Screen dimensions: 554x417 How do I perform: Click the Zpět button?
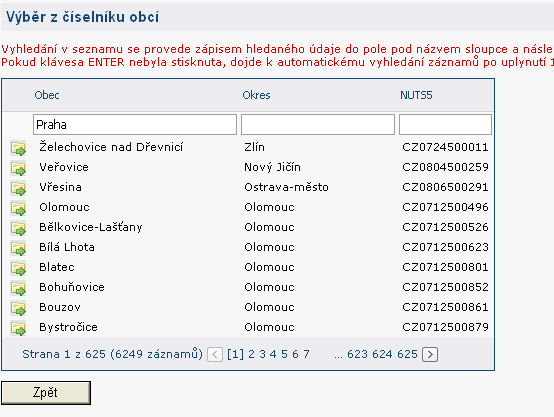pos(46,393)
